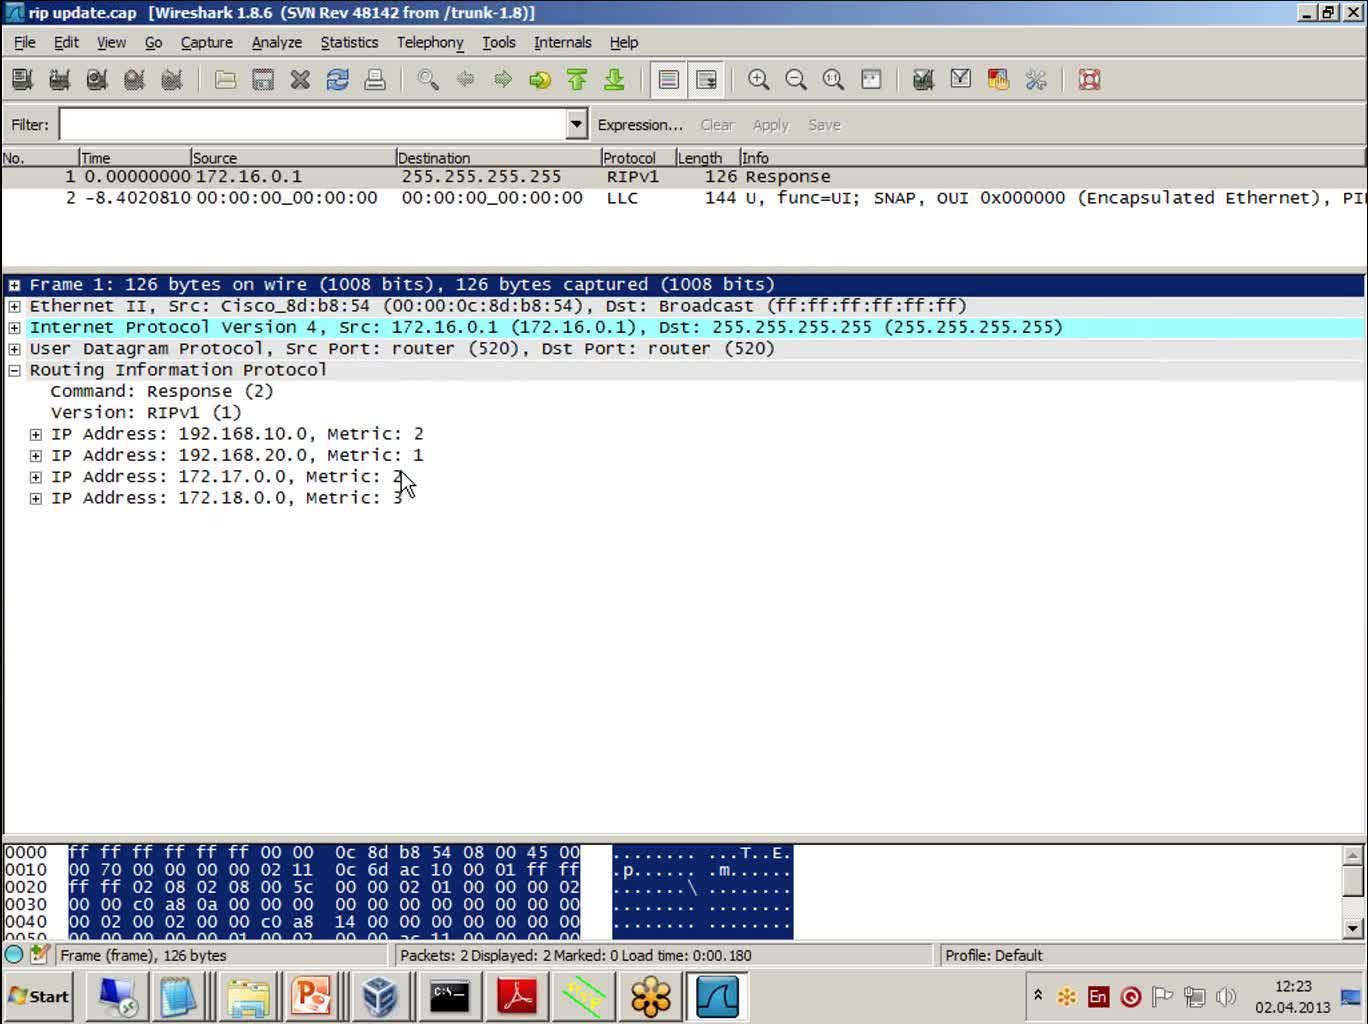Clear the display filter
This screenshot has height=1024, width=1368.
point(717,125)
